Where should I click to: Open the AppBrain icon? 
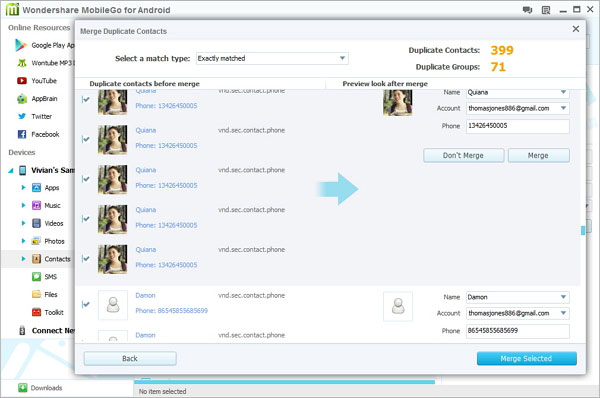pyautogui.click(x=22, y=99)
